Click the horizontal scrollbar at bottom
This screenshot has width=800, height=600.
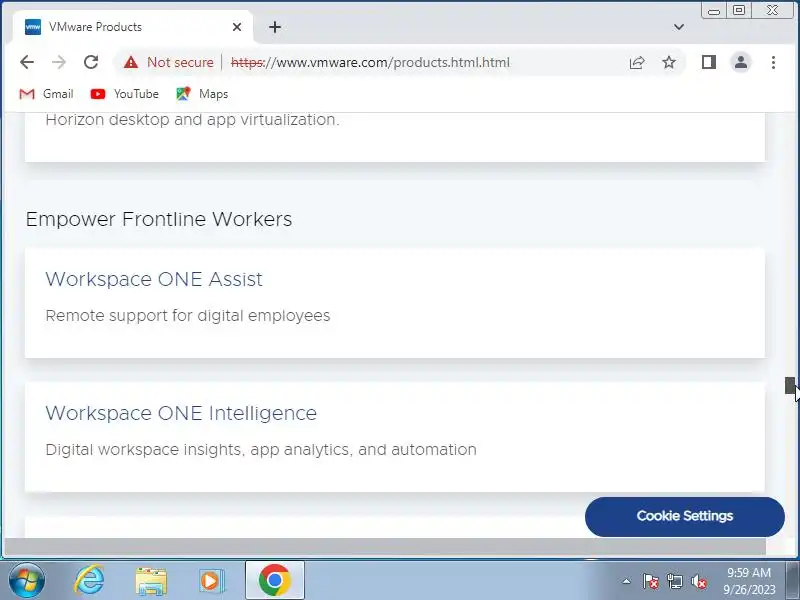click(385, 546)
